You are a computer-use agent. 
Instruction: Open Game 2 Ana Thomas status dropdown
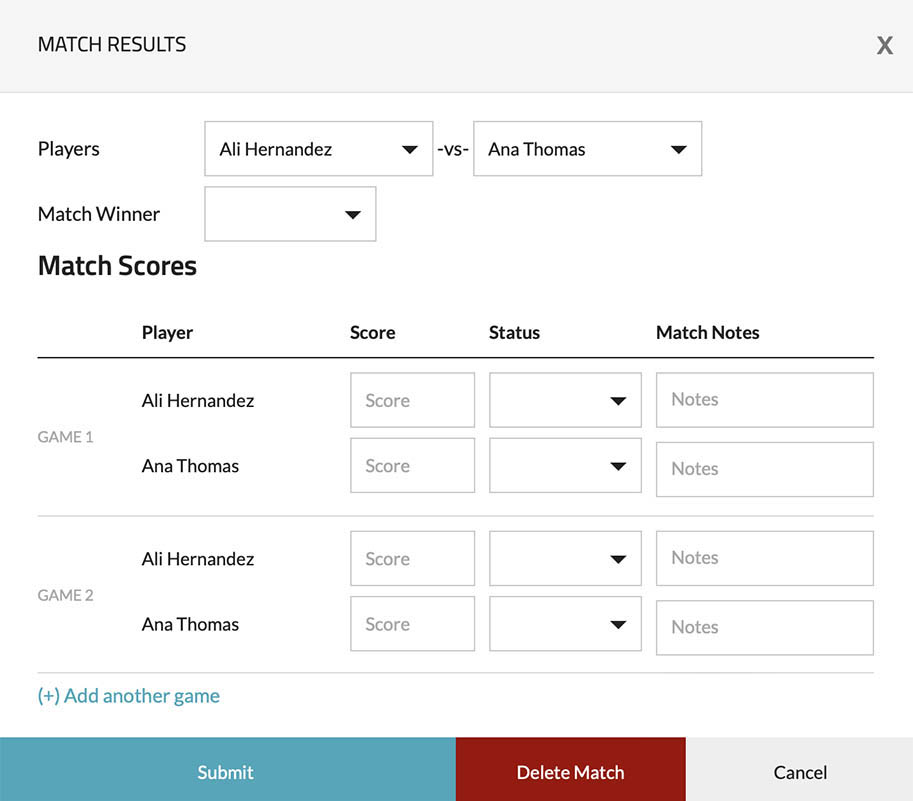565,625
